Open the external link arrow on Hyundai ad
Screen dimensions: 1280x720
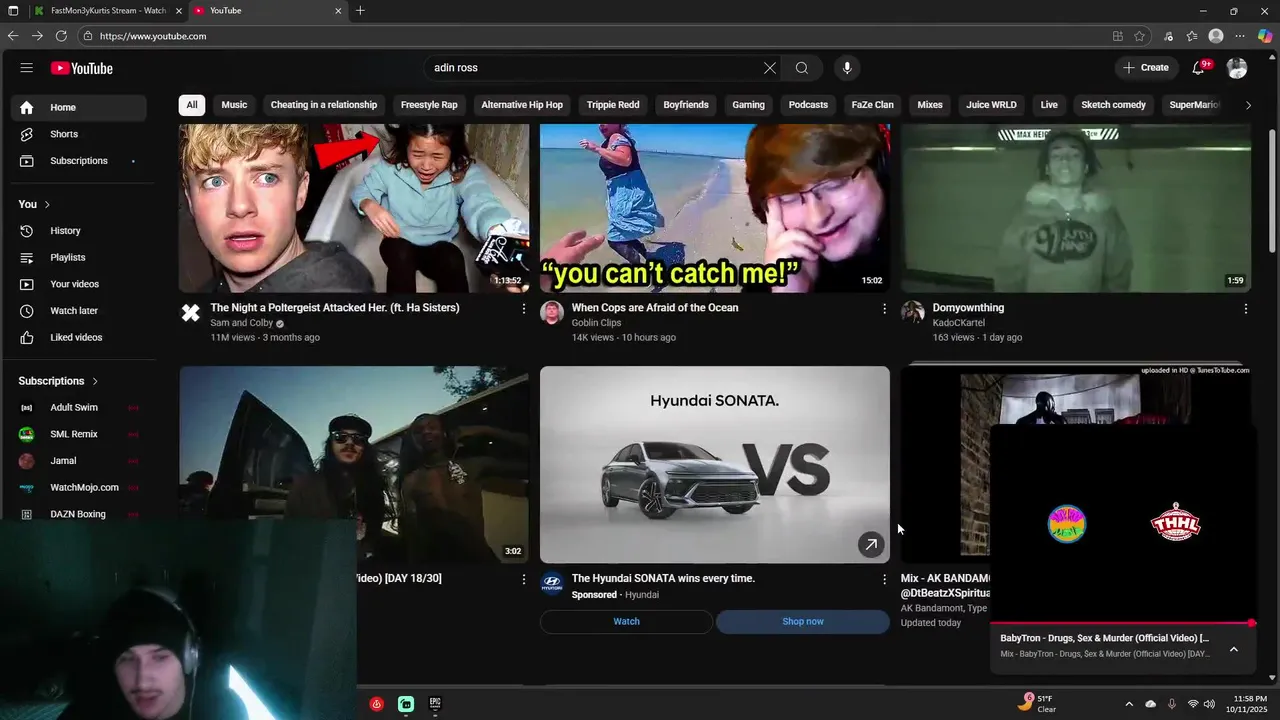(x=871, y=544)
